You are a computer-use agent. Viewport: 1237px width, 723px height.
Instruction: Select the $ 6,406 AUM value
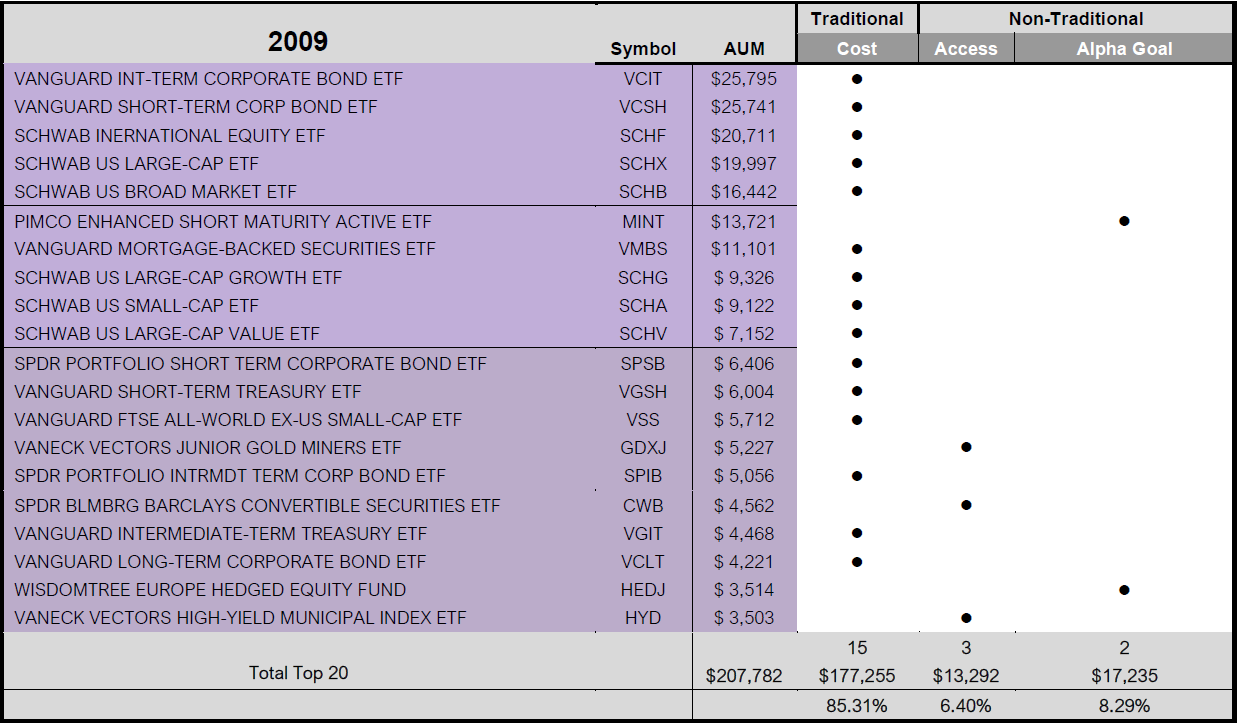pyautogui.click(x=744, y=363)
